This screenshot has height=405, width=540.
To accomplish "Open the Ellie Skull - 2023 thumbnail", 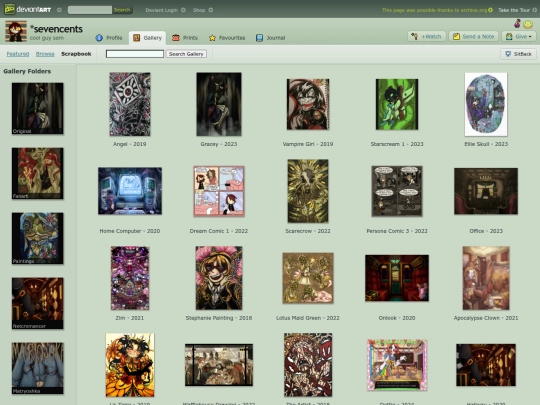I will pos(486,104).
